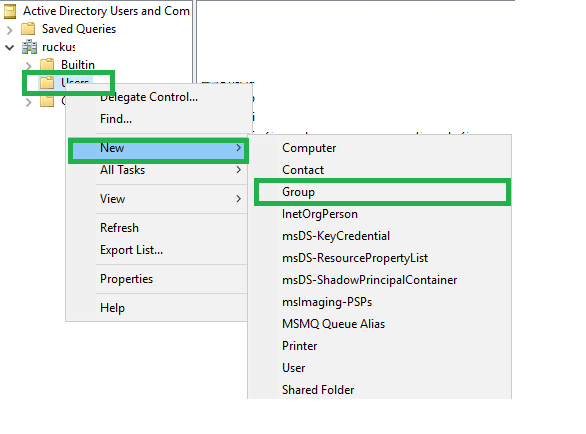Collapse the ruckus domain node
Image resolution: width=586 pixels, height=434 pixels.
(x=10, y=47)
